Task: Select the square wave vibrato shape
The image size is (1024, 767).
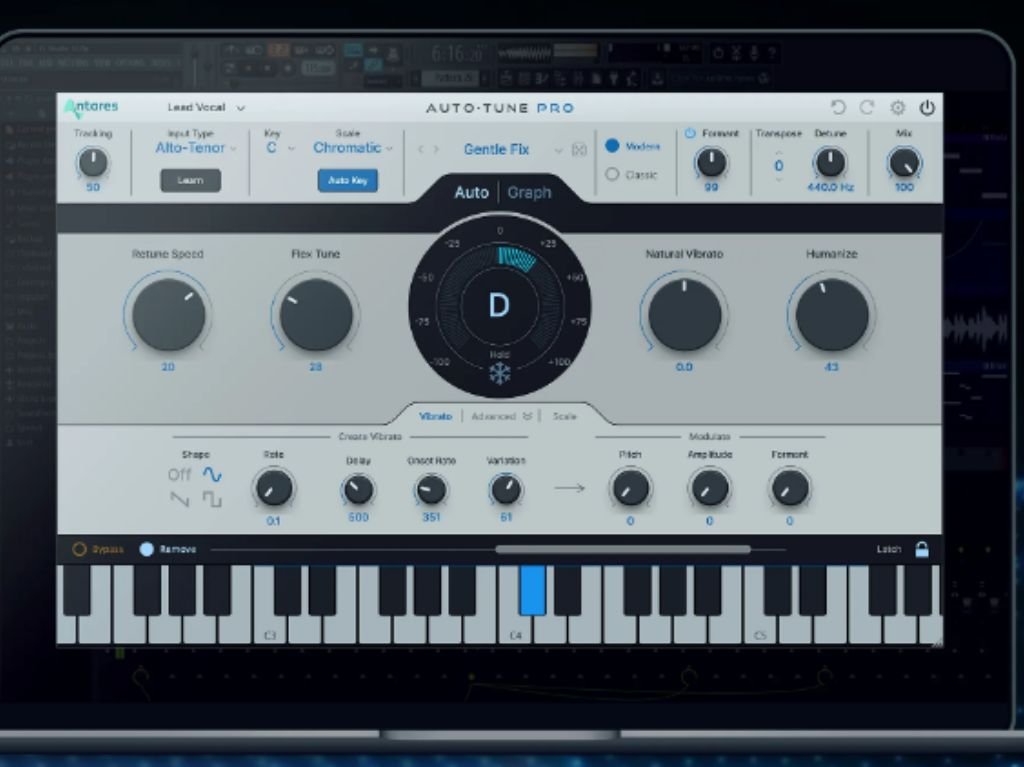Action: pos(212,500)
